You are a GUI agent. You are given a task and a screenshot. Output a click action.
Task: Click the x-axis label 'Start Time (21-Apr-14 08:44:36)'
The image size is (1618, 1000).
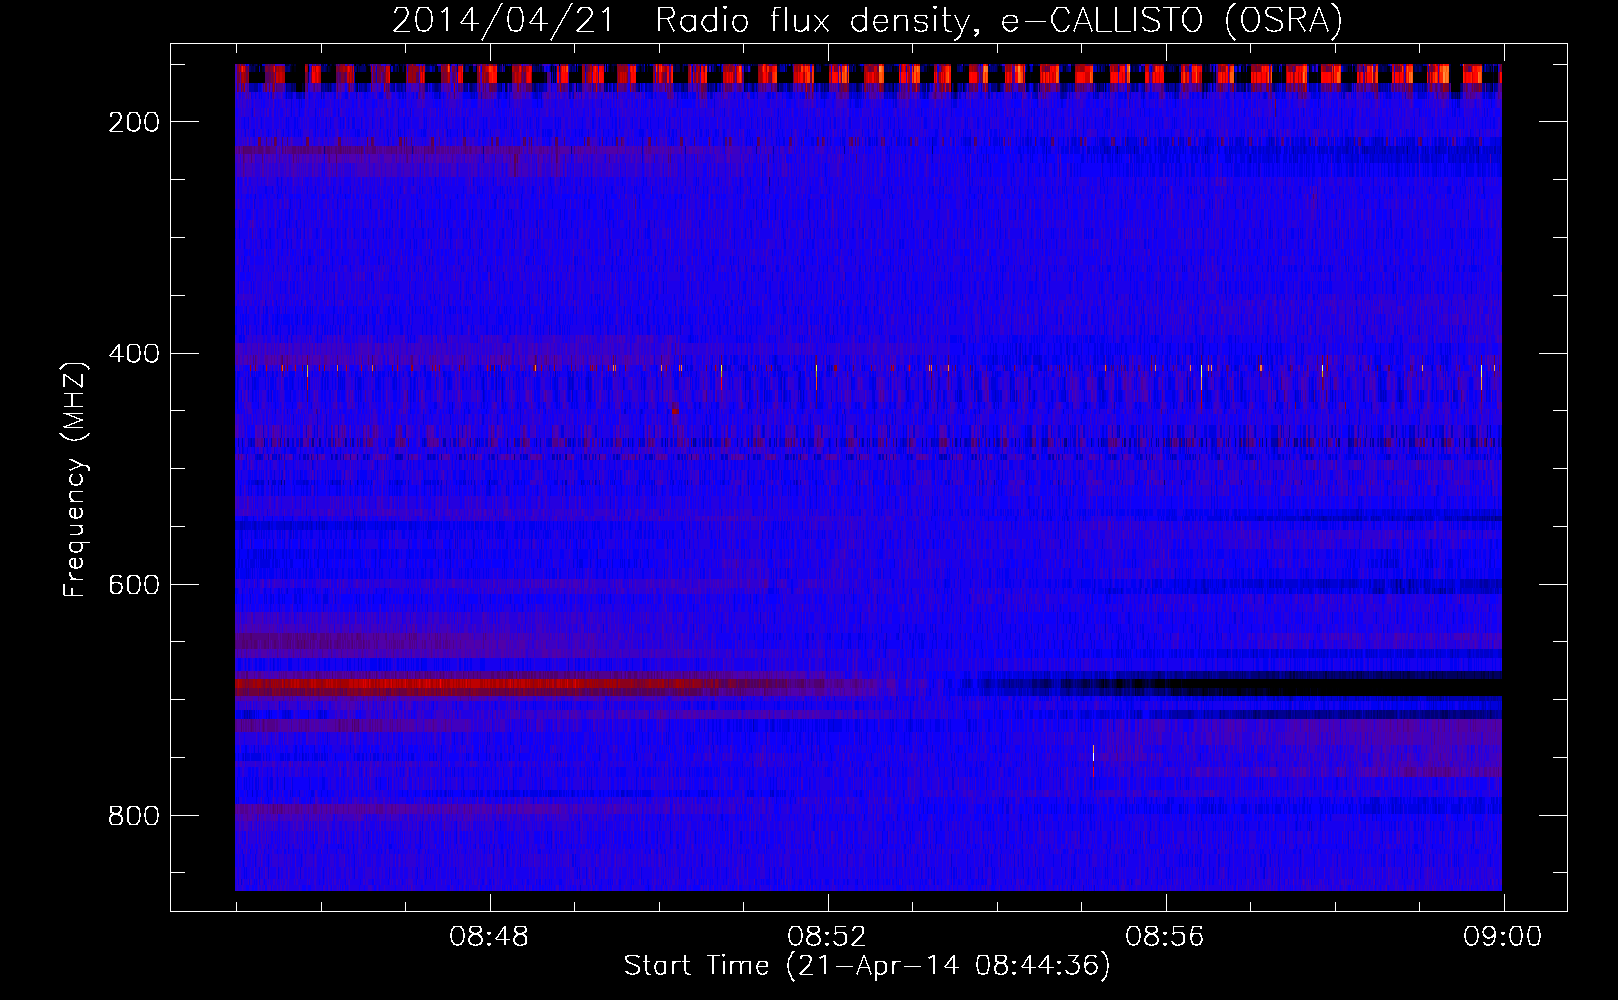[867, 966]
